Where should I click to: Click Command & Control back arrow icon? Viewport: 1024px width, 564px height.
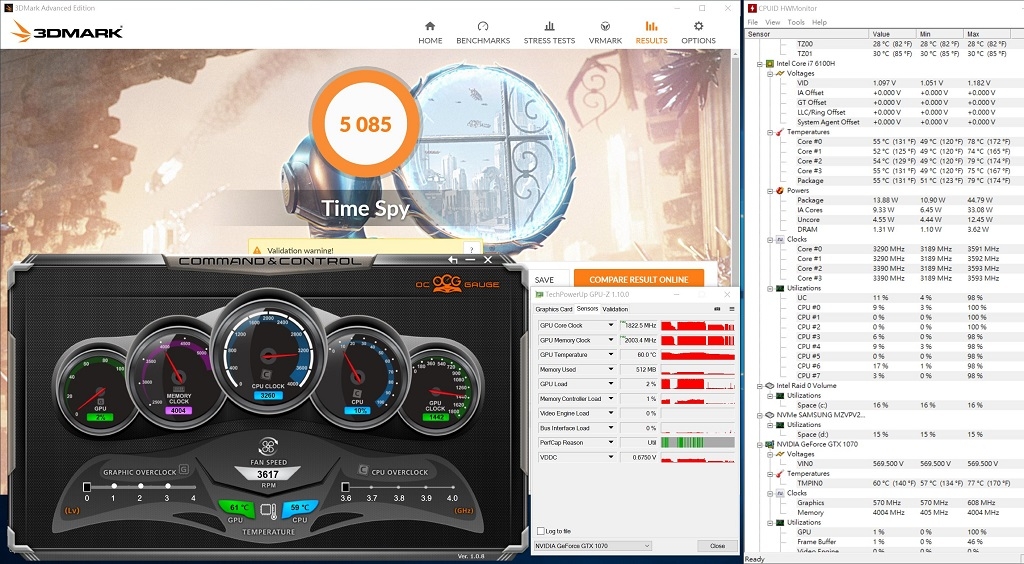coord(453,260)
